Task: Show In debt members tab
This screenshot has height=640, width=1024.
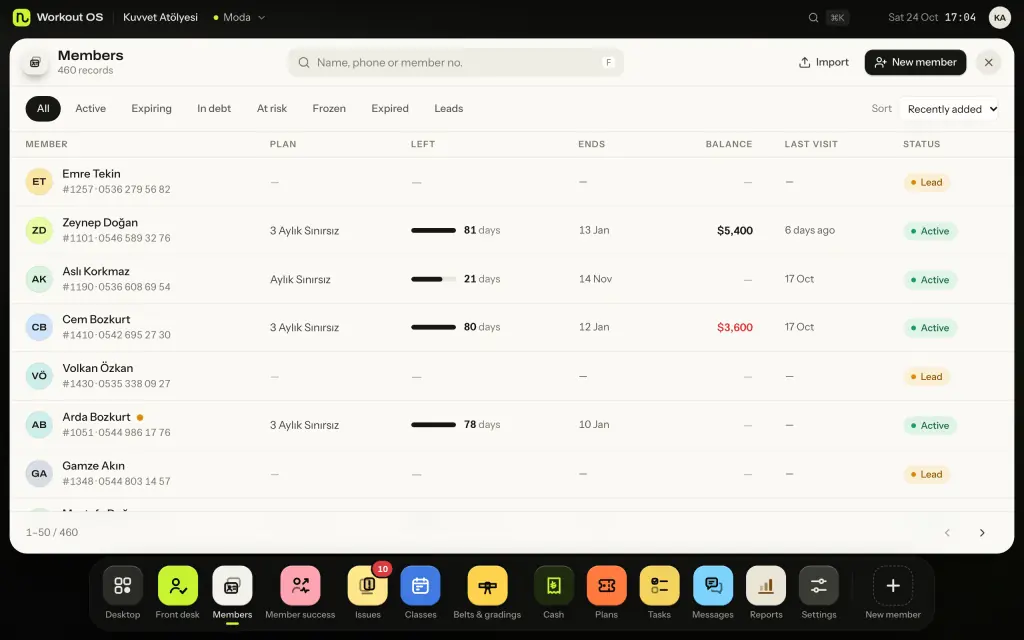Action: coord(214,108)
